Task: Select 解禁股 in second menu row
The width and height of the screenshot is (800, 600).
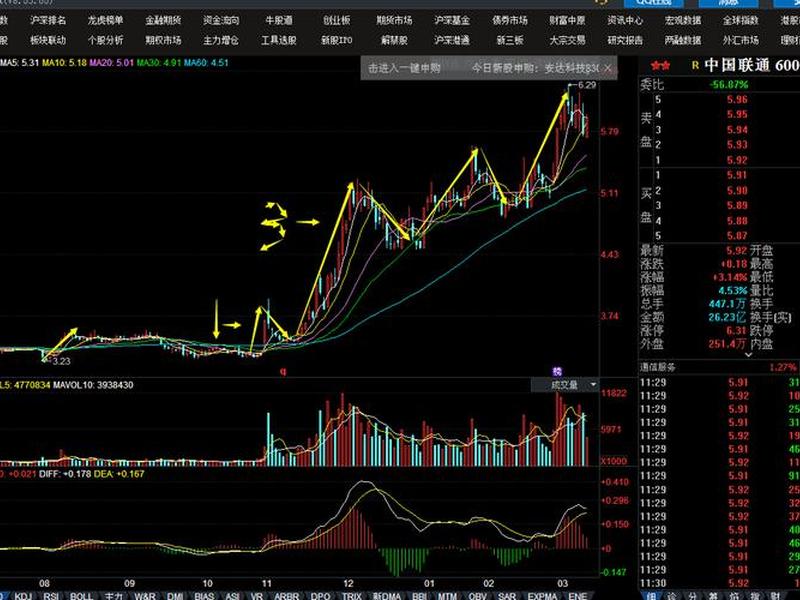Action: (394, 40)
